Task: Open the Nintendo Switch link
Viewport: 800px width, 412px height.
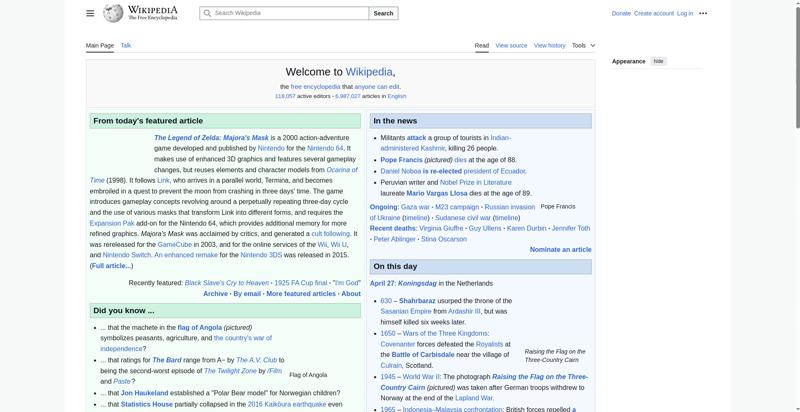Action: coord(127,255)
